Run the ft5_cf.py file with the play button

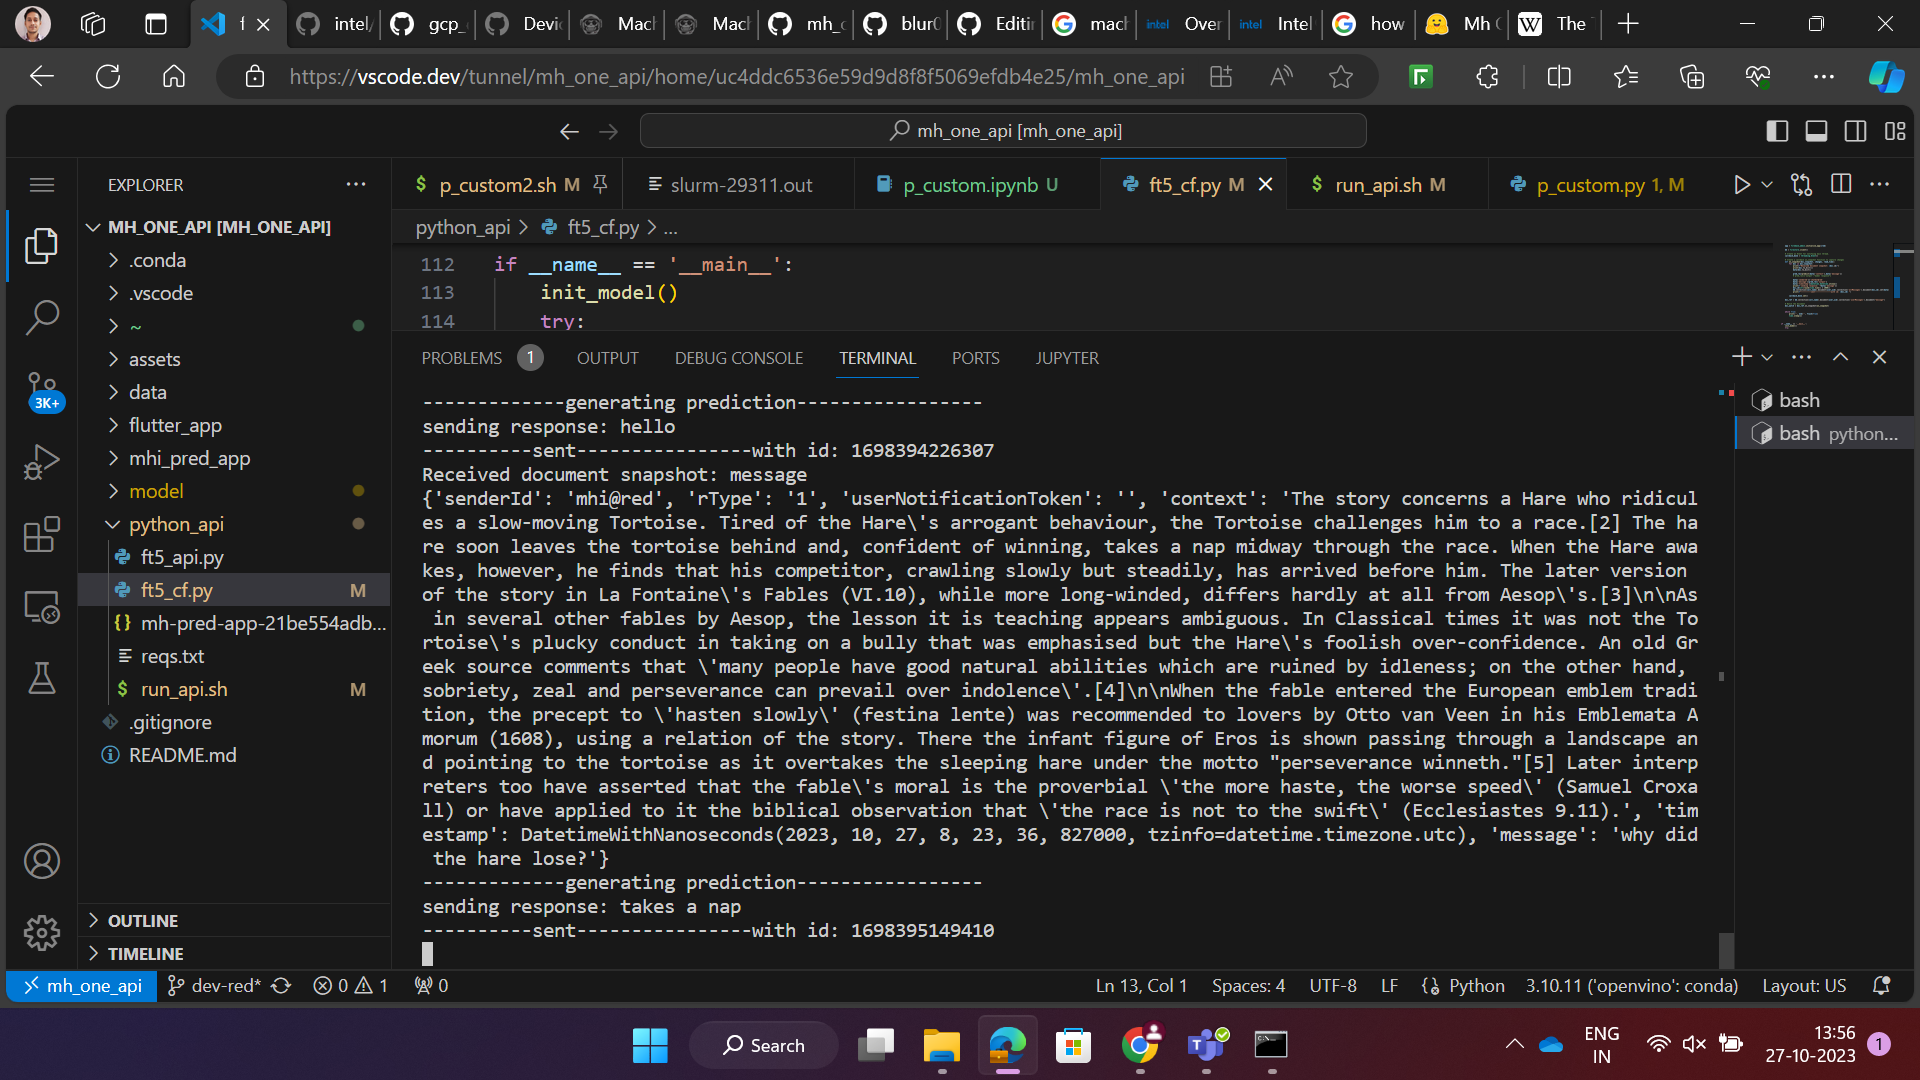click(x=1741, y=184)
